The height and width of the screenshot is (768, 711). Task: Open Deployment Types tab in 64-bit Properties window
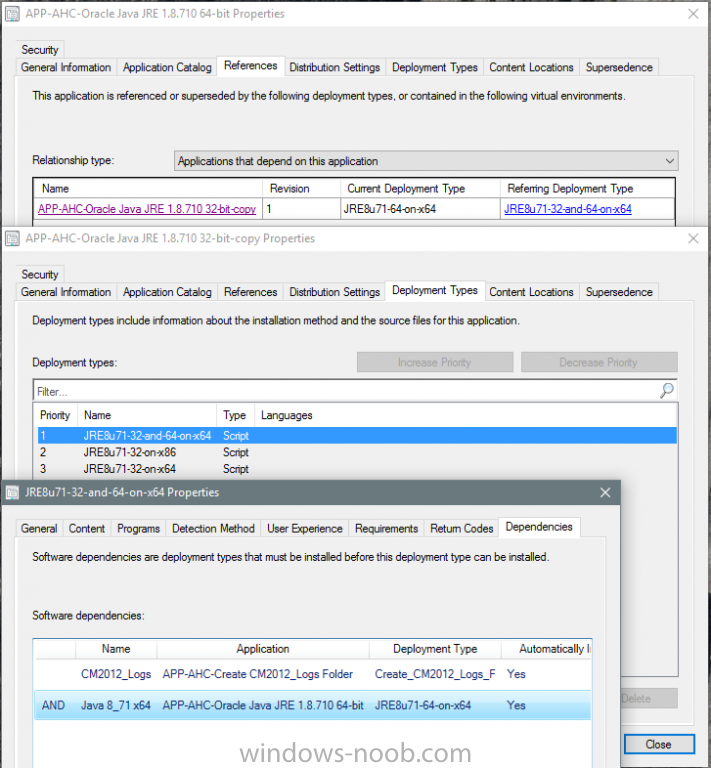pyautogui.click(x=434, y=67)
